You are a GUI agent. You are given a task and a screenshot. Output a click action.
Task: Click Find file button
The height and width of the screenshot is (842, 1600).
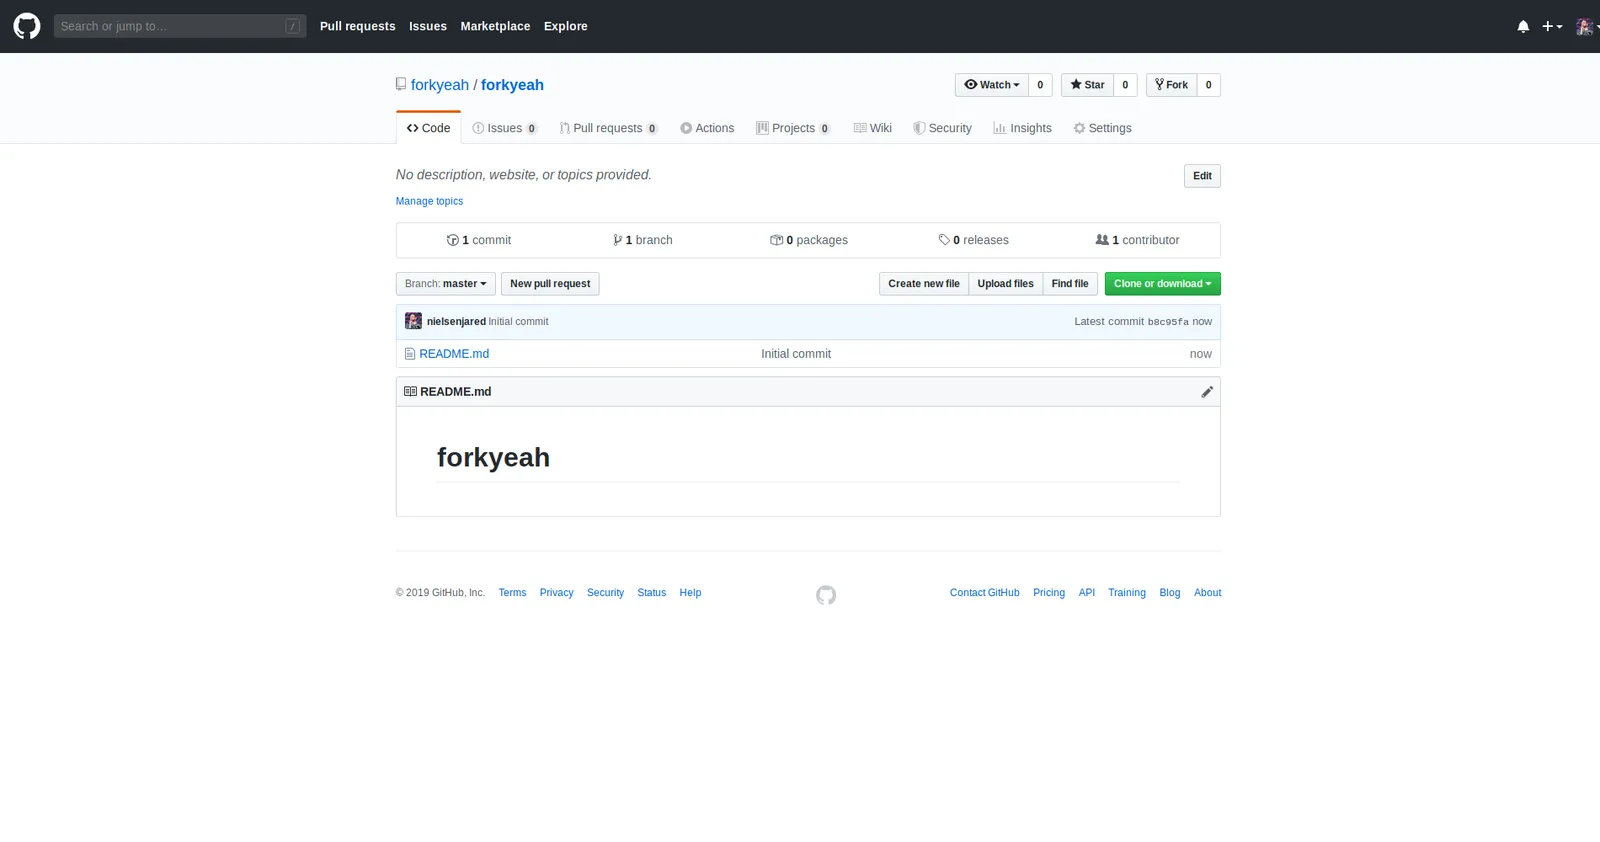(1070, 284)
